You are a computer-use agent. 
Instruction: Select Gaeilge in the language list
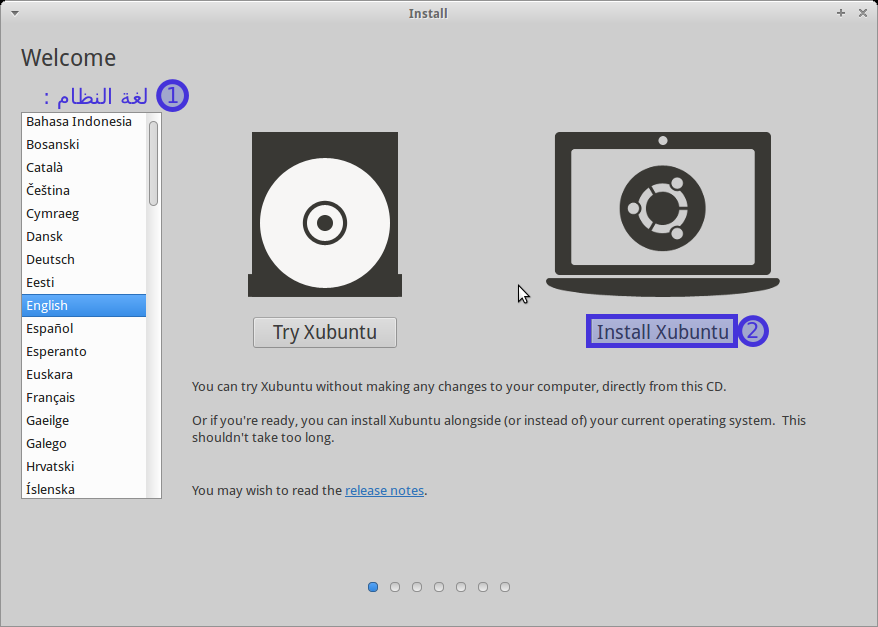(84, 420)
